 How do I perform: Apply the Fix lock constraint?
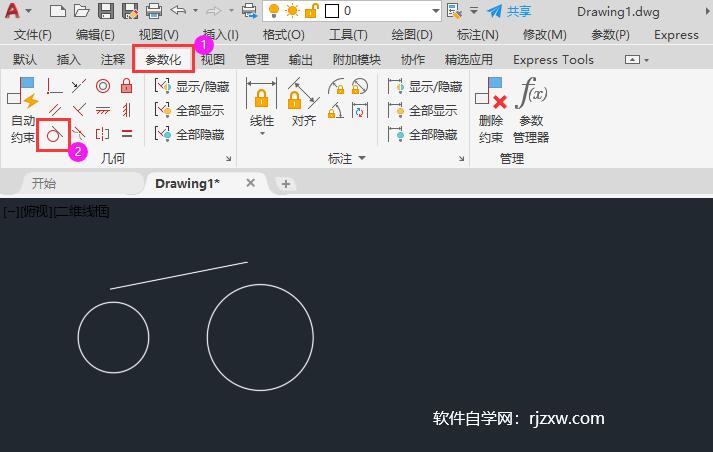pyautogui.click(x=126, y=86)
